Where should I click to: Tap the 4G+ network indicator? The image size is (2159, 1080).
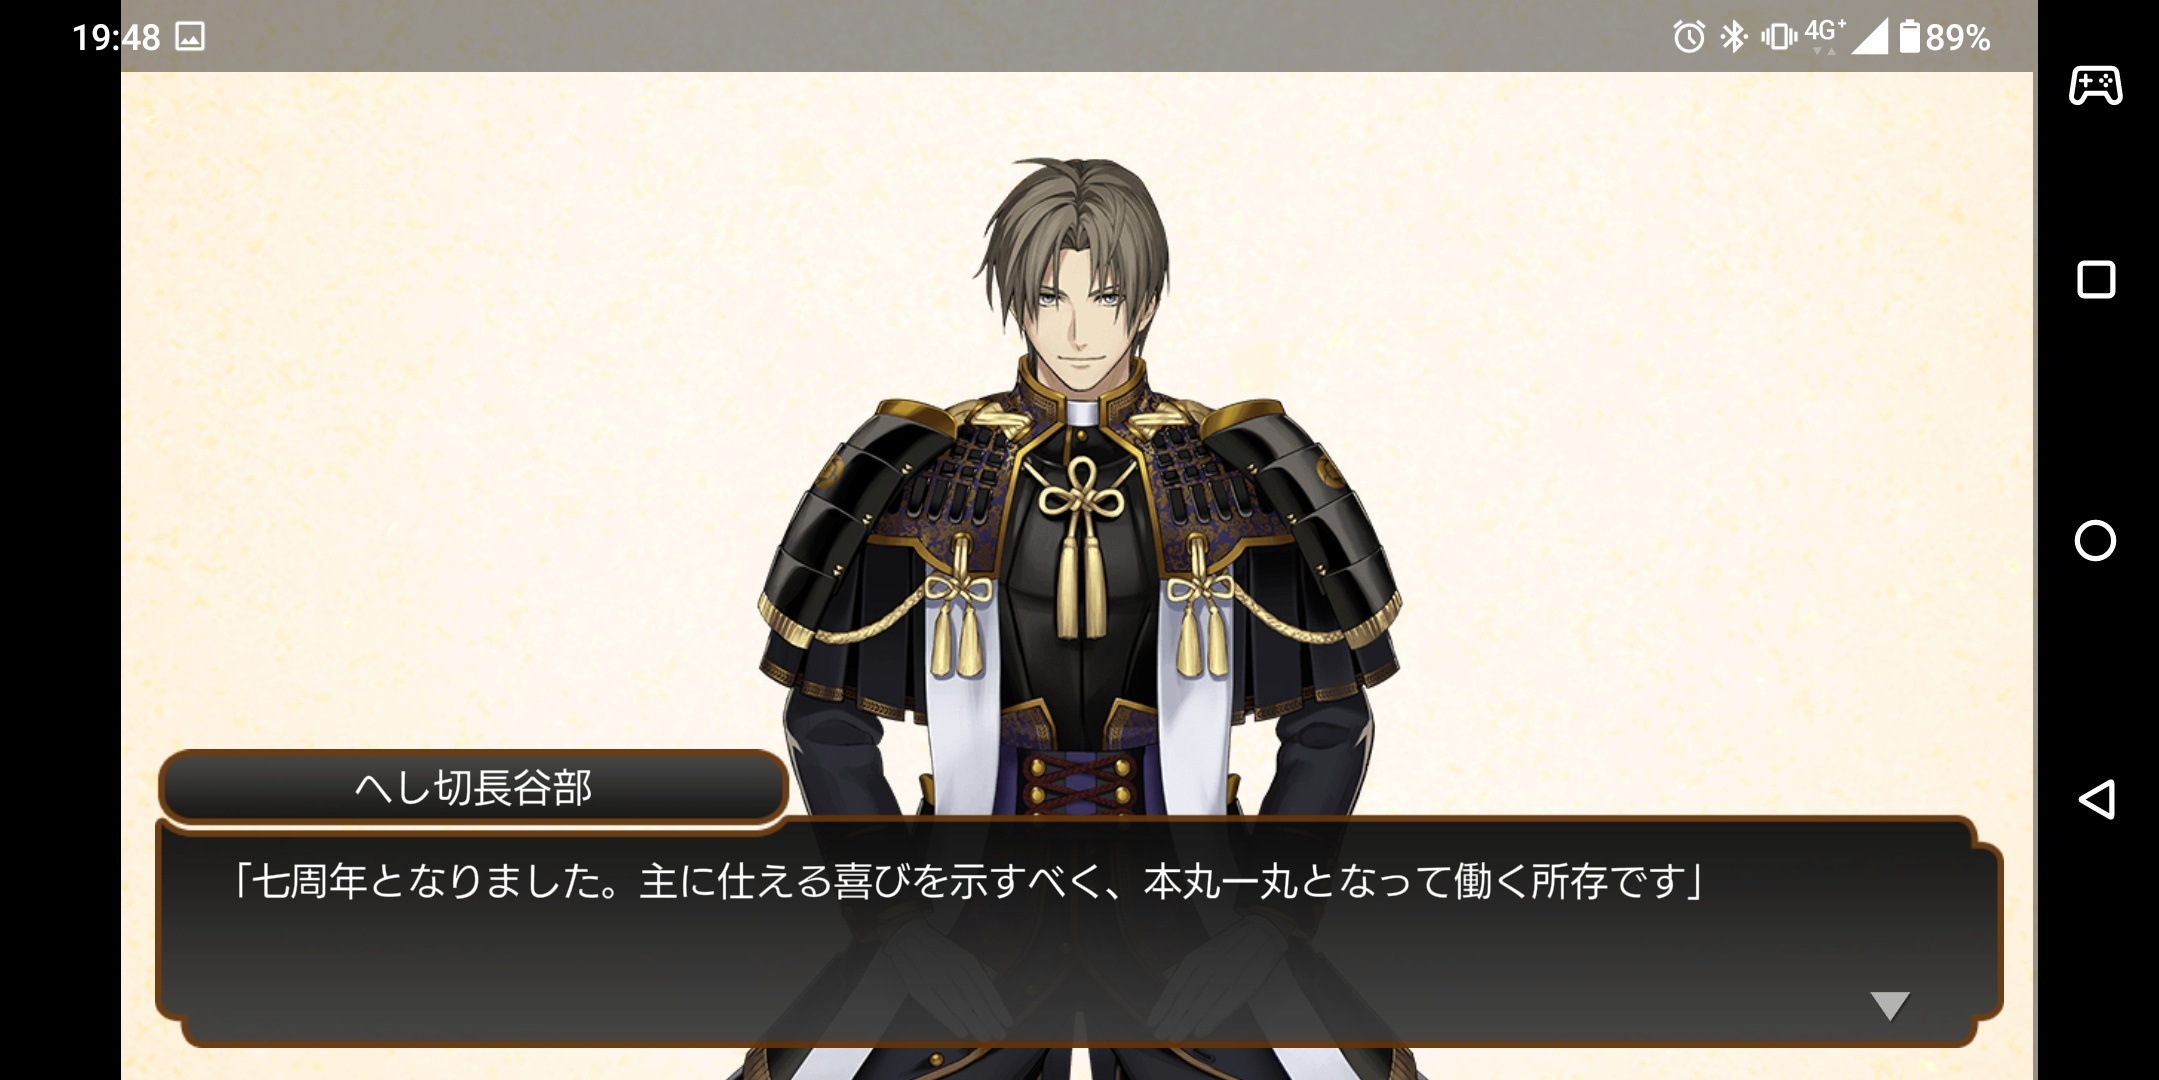(1825, 35)
